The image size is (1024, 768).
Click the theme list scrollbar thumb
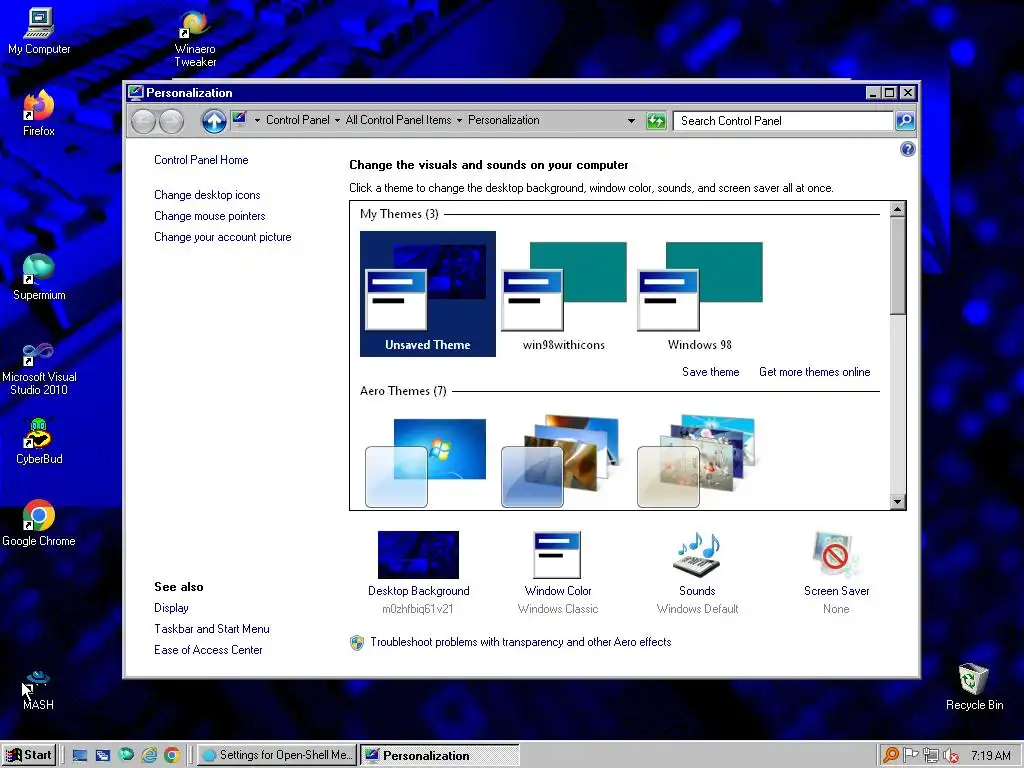point(897,266)
